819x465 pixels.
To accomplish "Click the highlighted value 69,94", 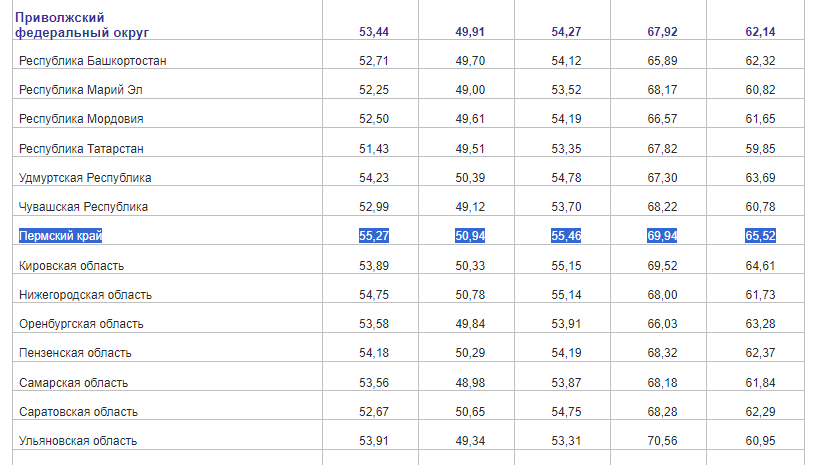I will click(663, 236).
